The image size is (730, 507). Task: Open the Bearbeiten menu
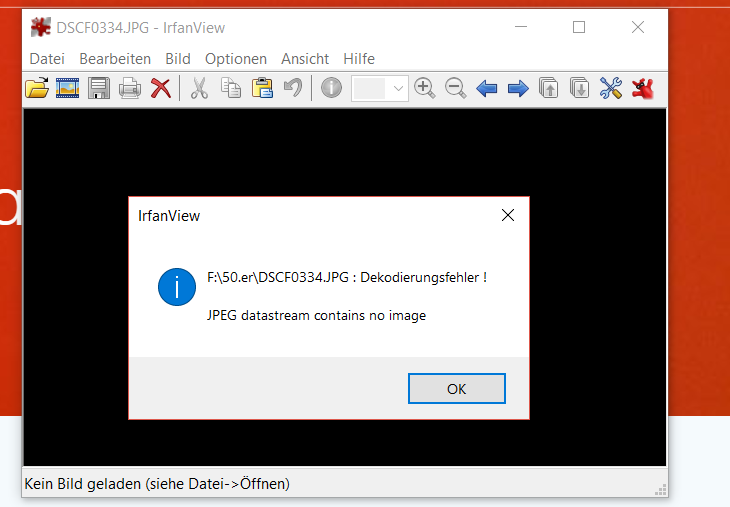pyautogui.click(x=115, y=59)
